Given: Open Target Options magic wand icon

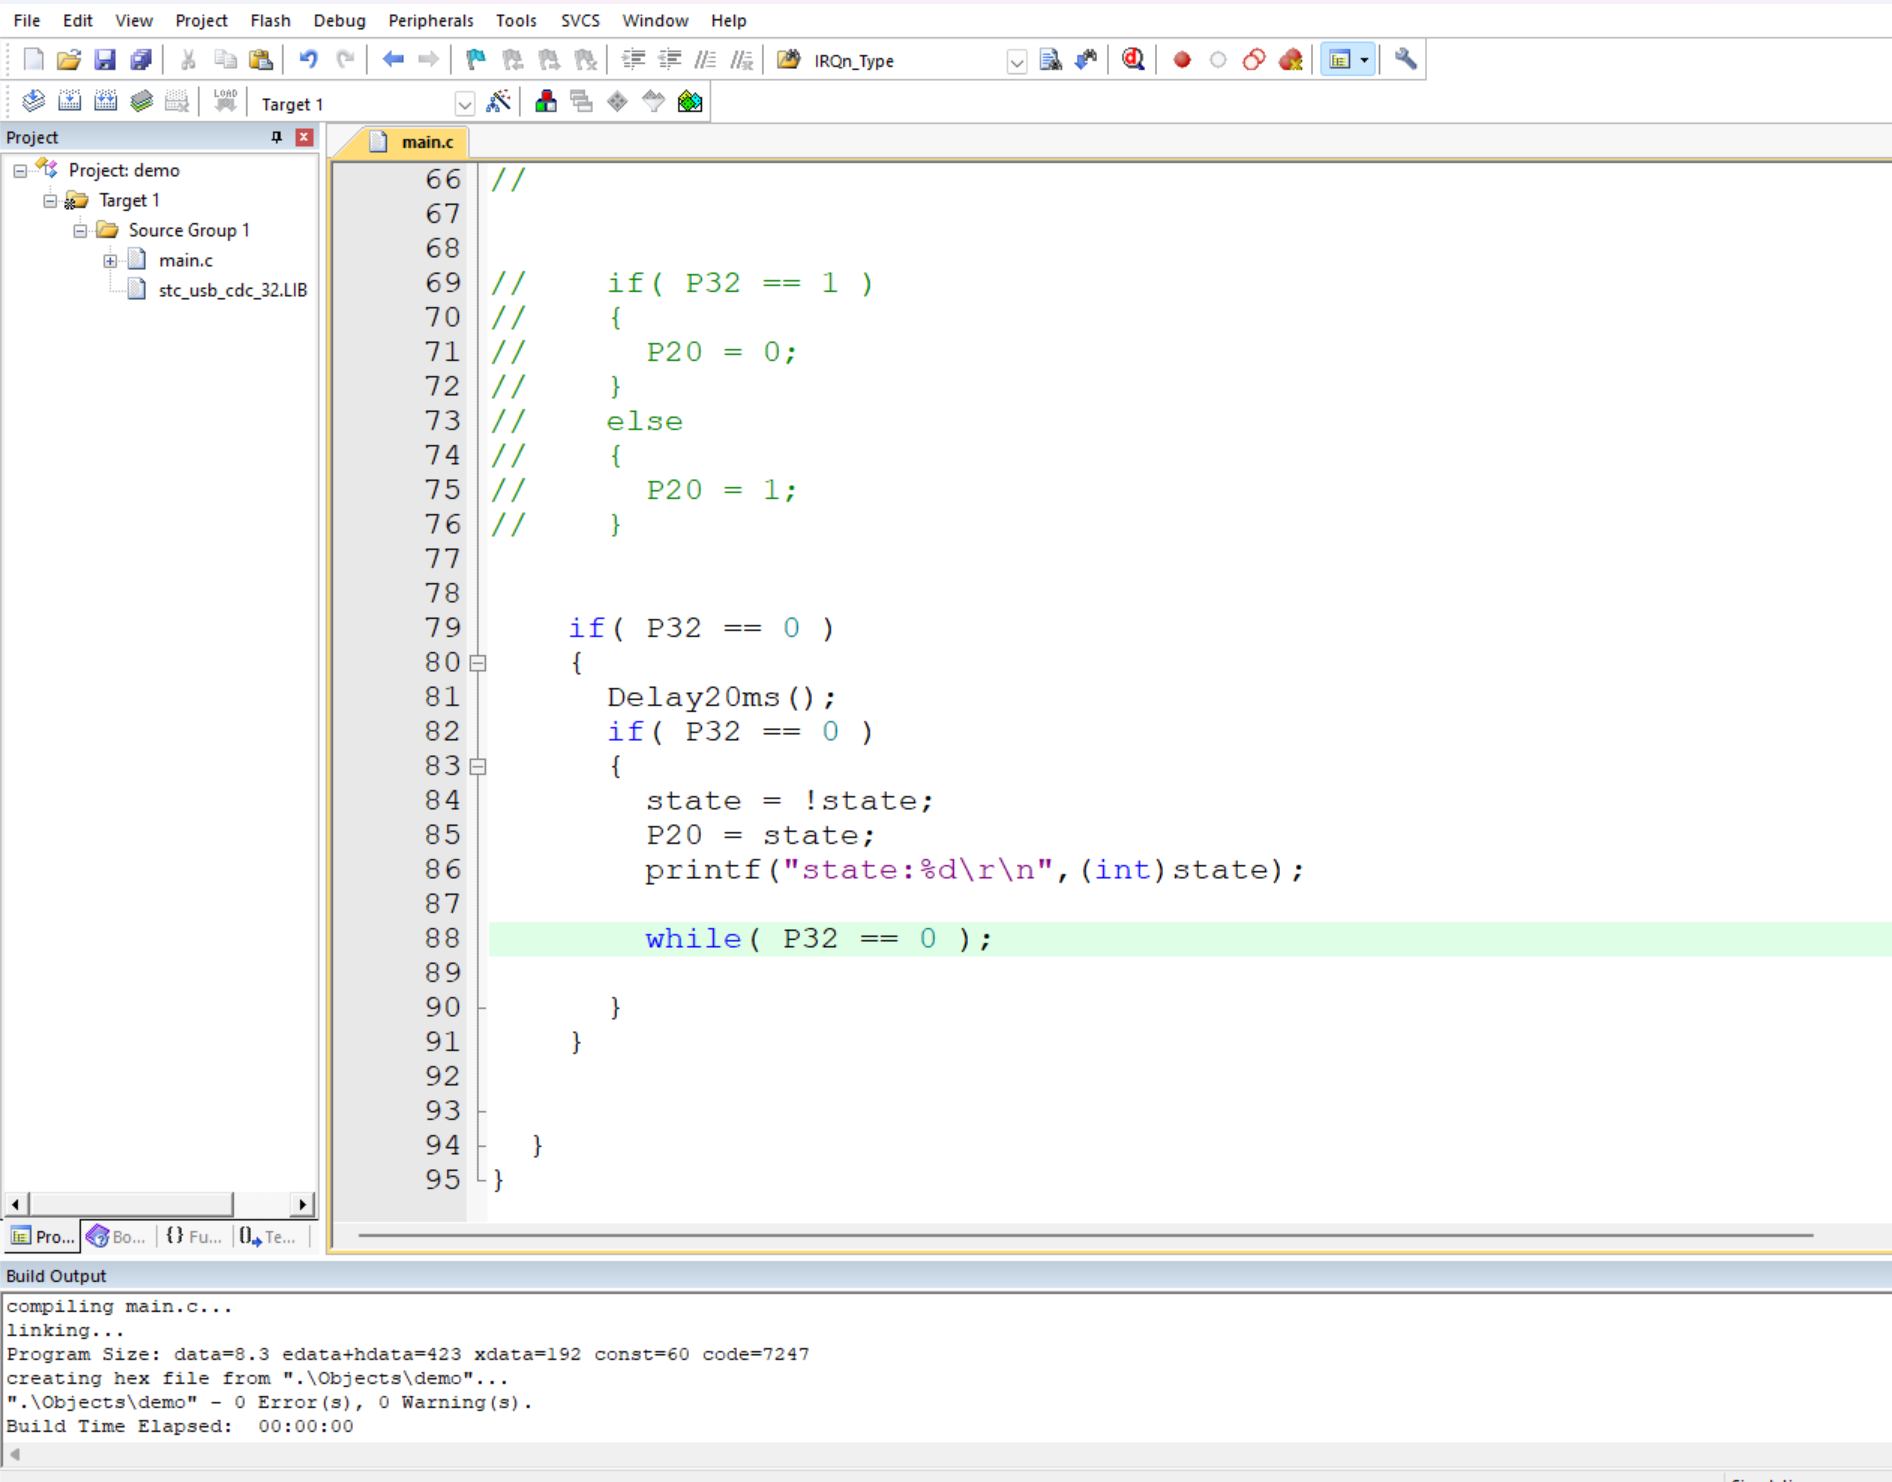Looking at the screenshot, I should [x=498, y=102].
